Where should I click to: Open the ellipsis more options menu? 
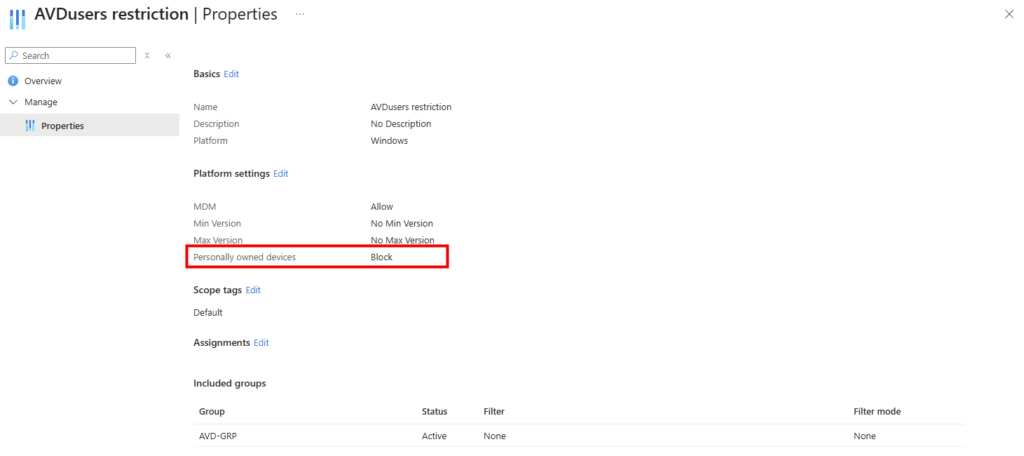pos(300,15)
